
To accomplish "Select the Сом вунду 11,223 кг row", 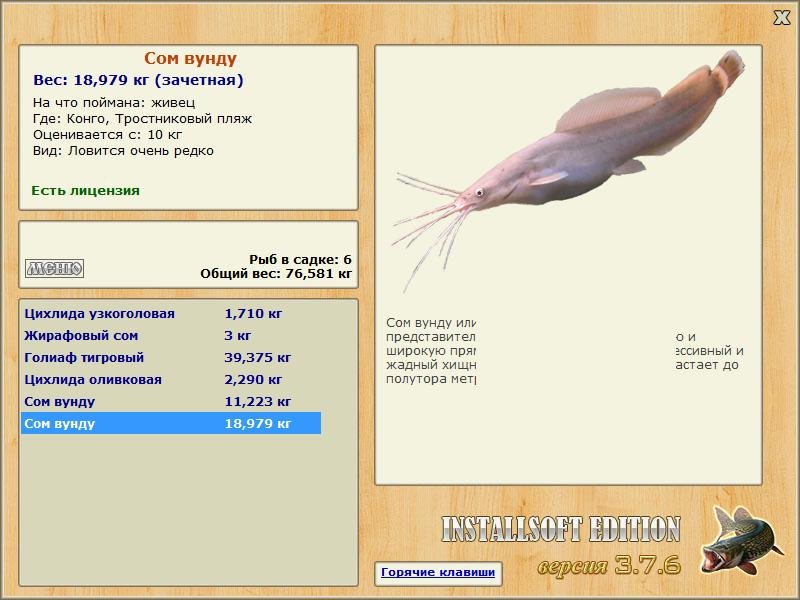I will 171,402.
